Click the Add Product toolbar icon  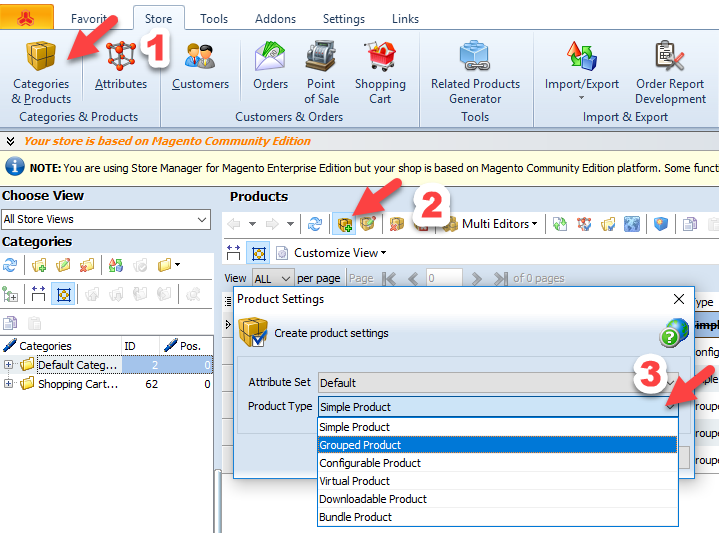click(x=344, y=224)
